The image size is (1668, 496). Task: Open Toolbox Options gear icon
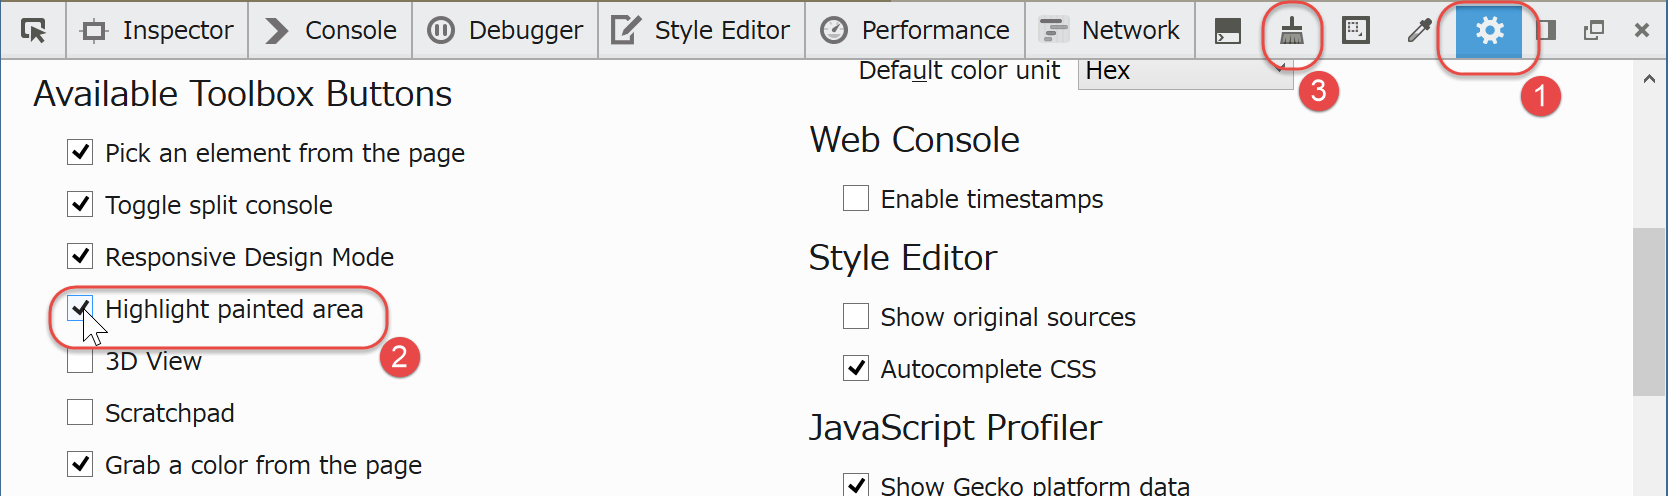click(1489, 31)
